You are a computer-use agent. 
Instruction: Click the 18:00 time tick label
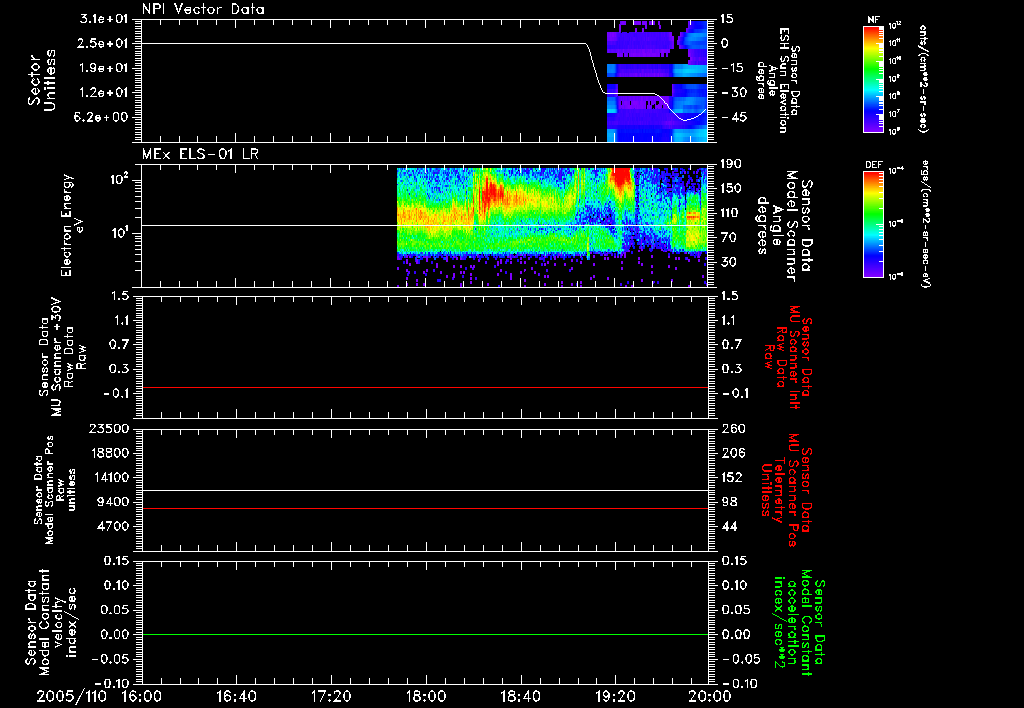click(426, 696)
